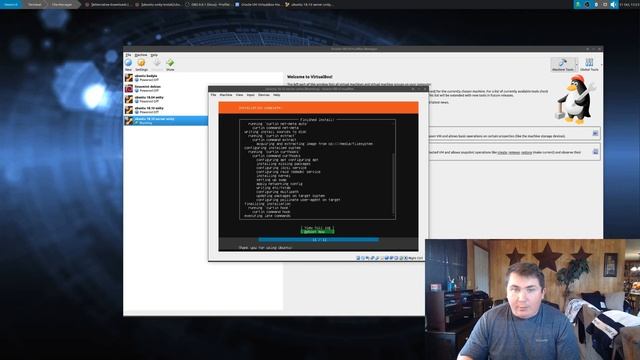Switch to the ubuntu 18.10 server taskbar entry
Viewport: 640px width, 360px height.
click(x=310, y=4)
